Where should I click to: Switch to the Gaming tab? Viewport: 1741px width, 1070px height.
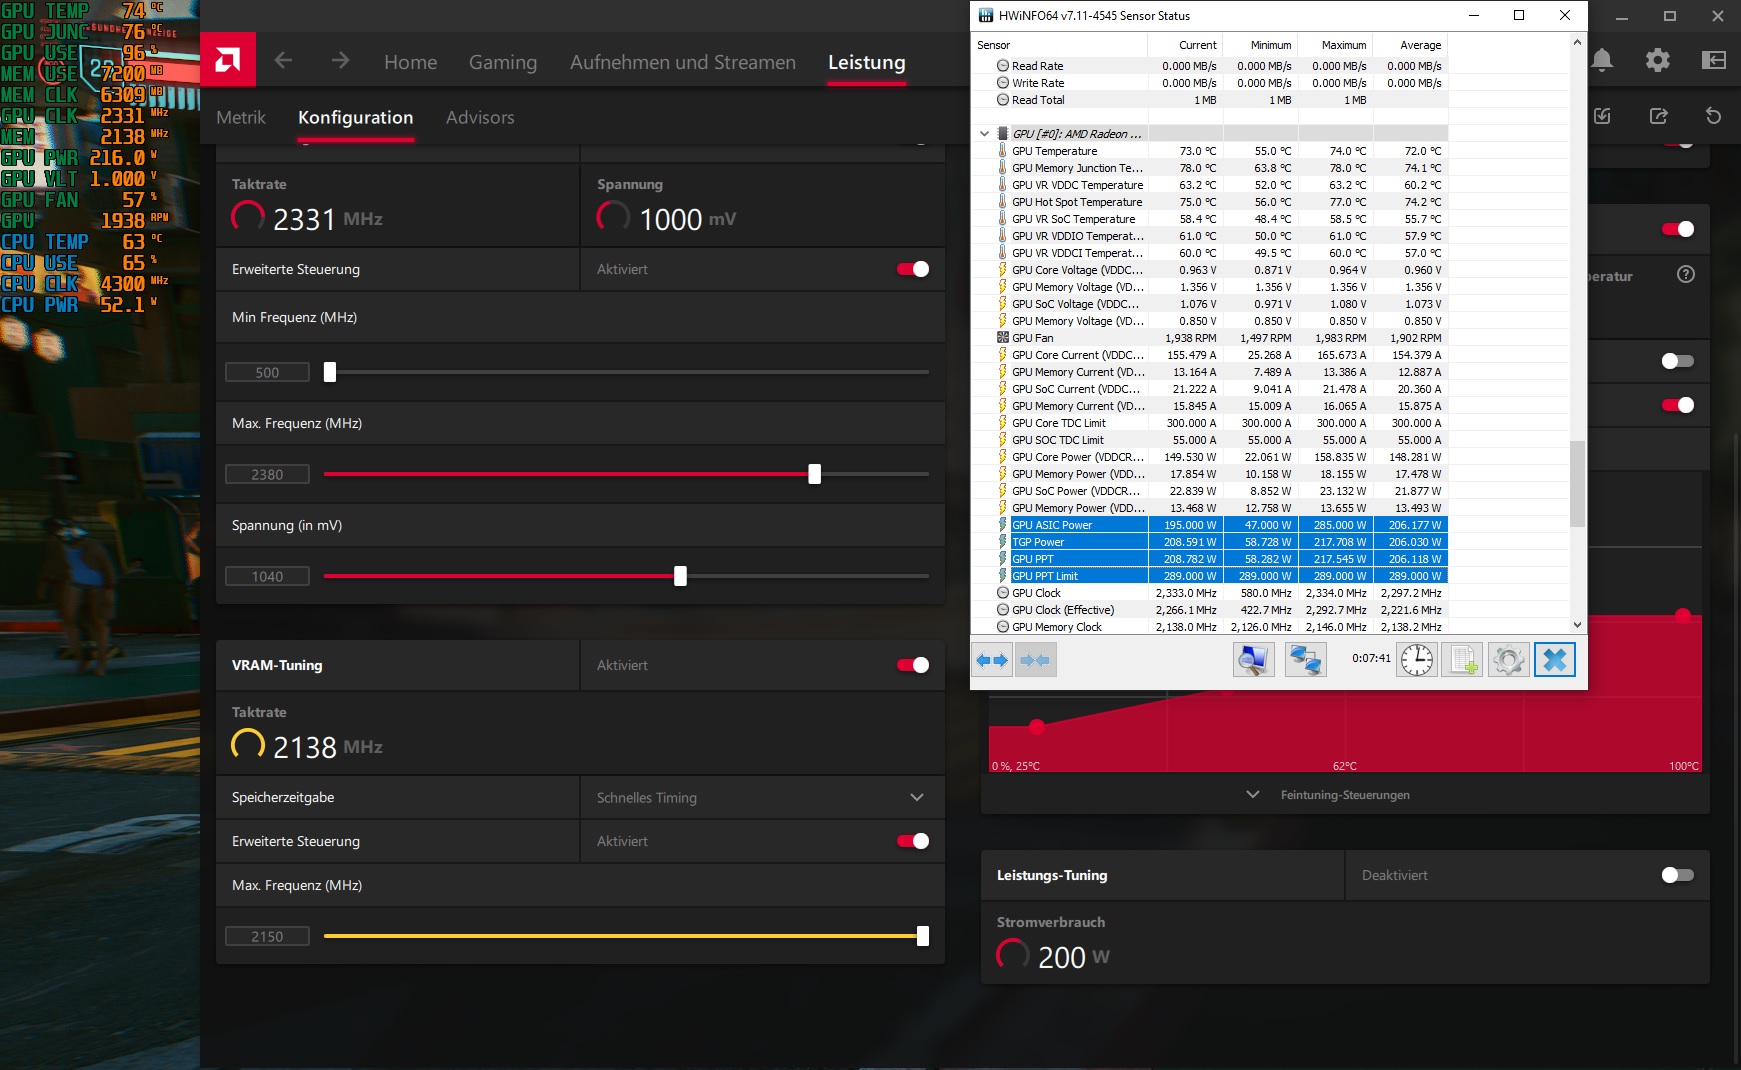(503, 62)
